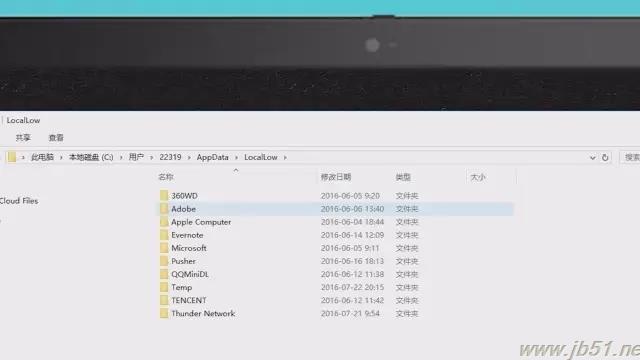
Task: Open the 查看 ribbon tab
Action: pyautogui.click(x=56, y=138)
